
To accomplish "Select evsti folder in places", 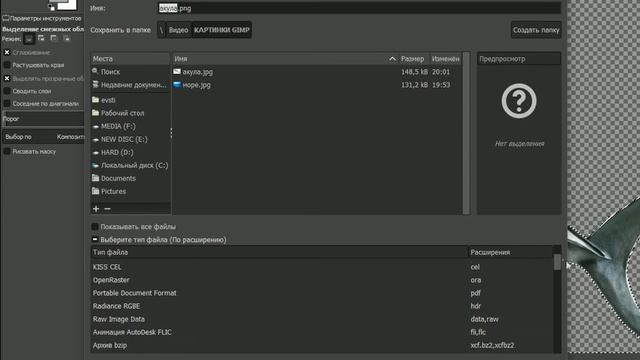I will coord(130,100).
